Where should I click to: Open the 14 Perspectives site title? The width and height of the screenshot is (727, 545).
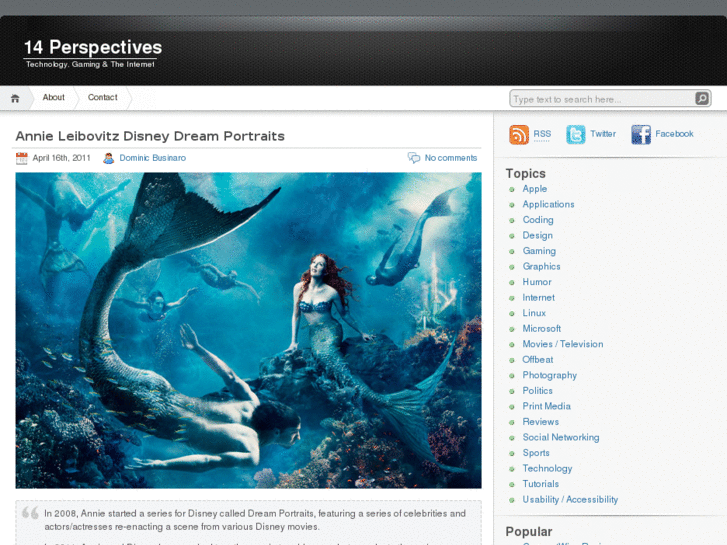click(x=93, y=47)
